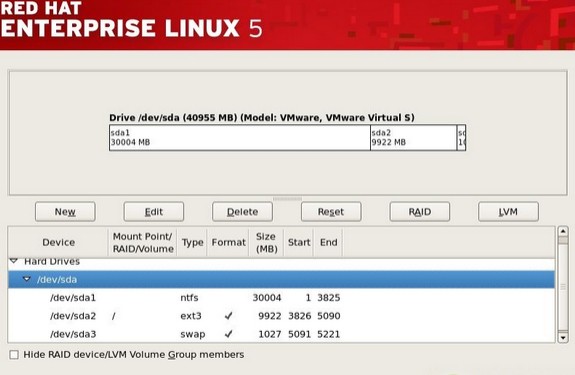Click the start cylinder value 3826
The image size is (575, 375).
[300, 316]
